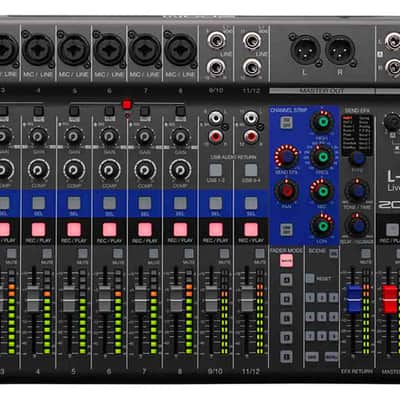The image size is (400, 400).
Task: Click the SEND EFX effect list display
Action: point(357,132)
